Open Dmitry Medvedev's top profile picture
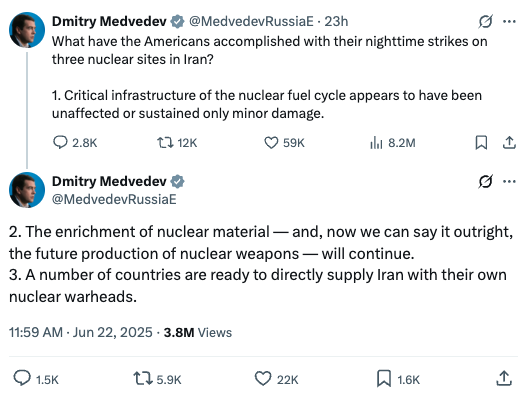 27,30
